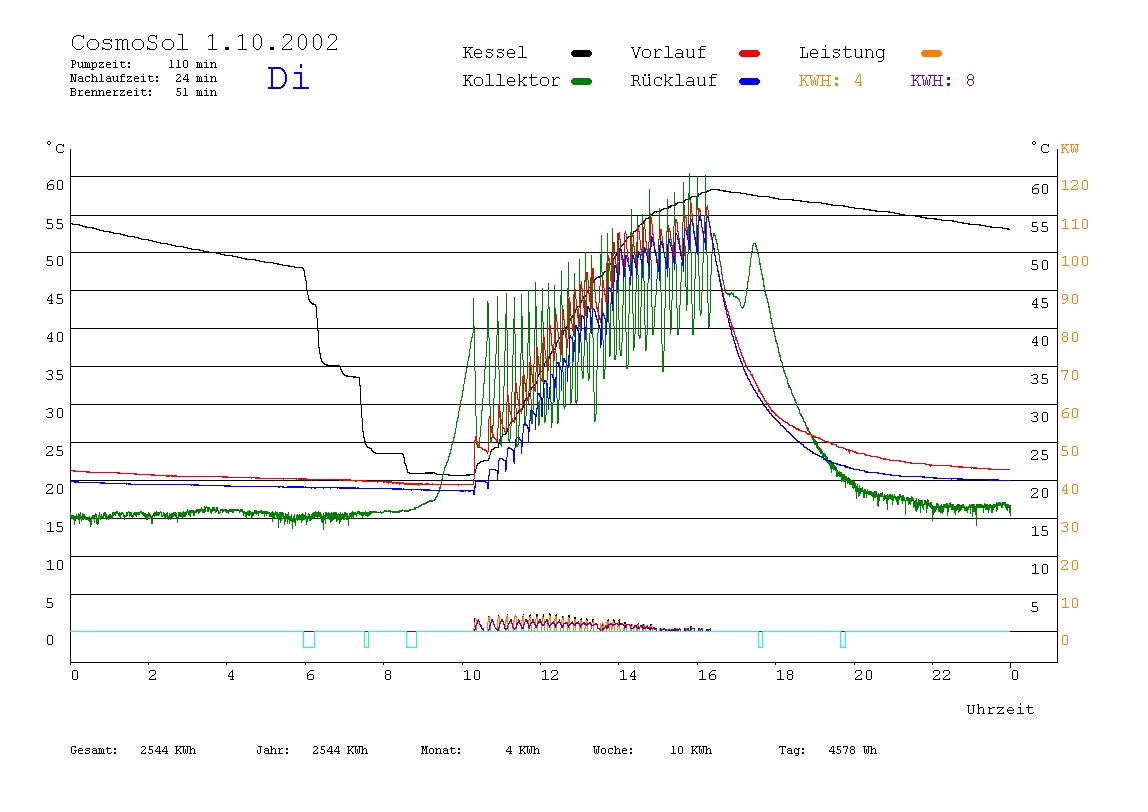
Task: Click the 'Brennerzeit:' label
Action: [x=111, y=92]
